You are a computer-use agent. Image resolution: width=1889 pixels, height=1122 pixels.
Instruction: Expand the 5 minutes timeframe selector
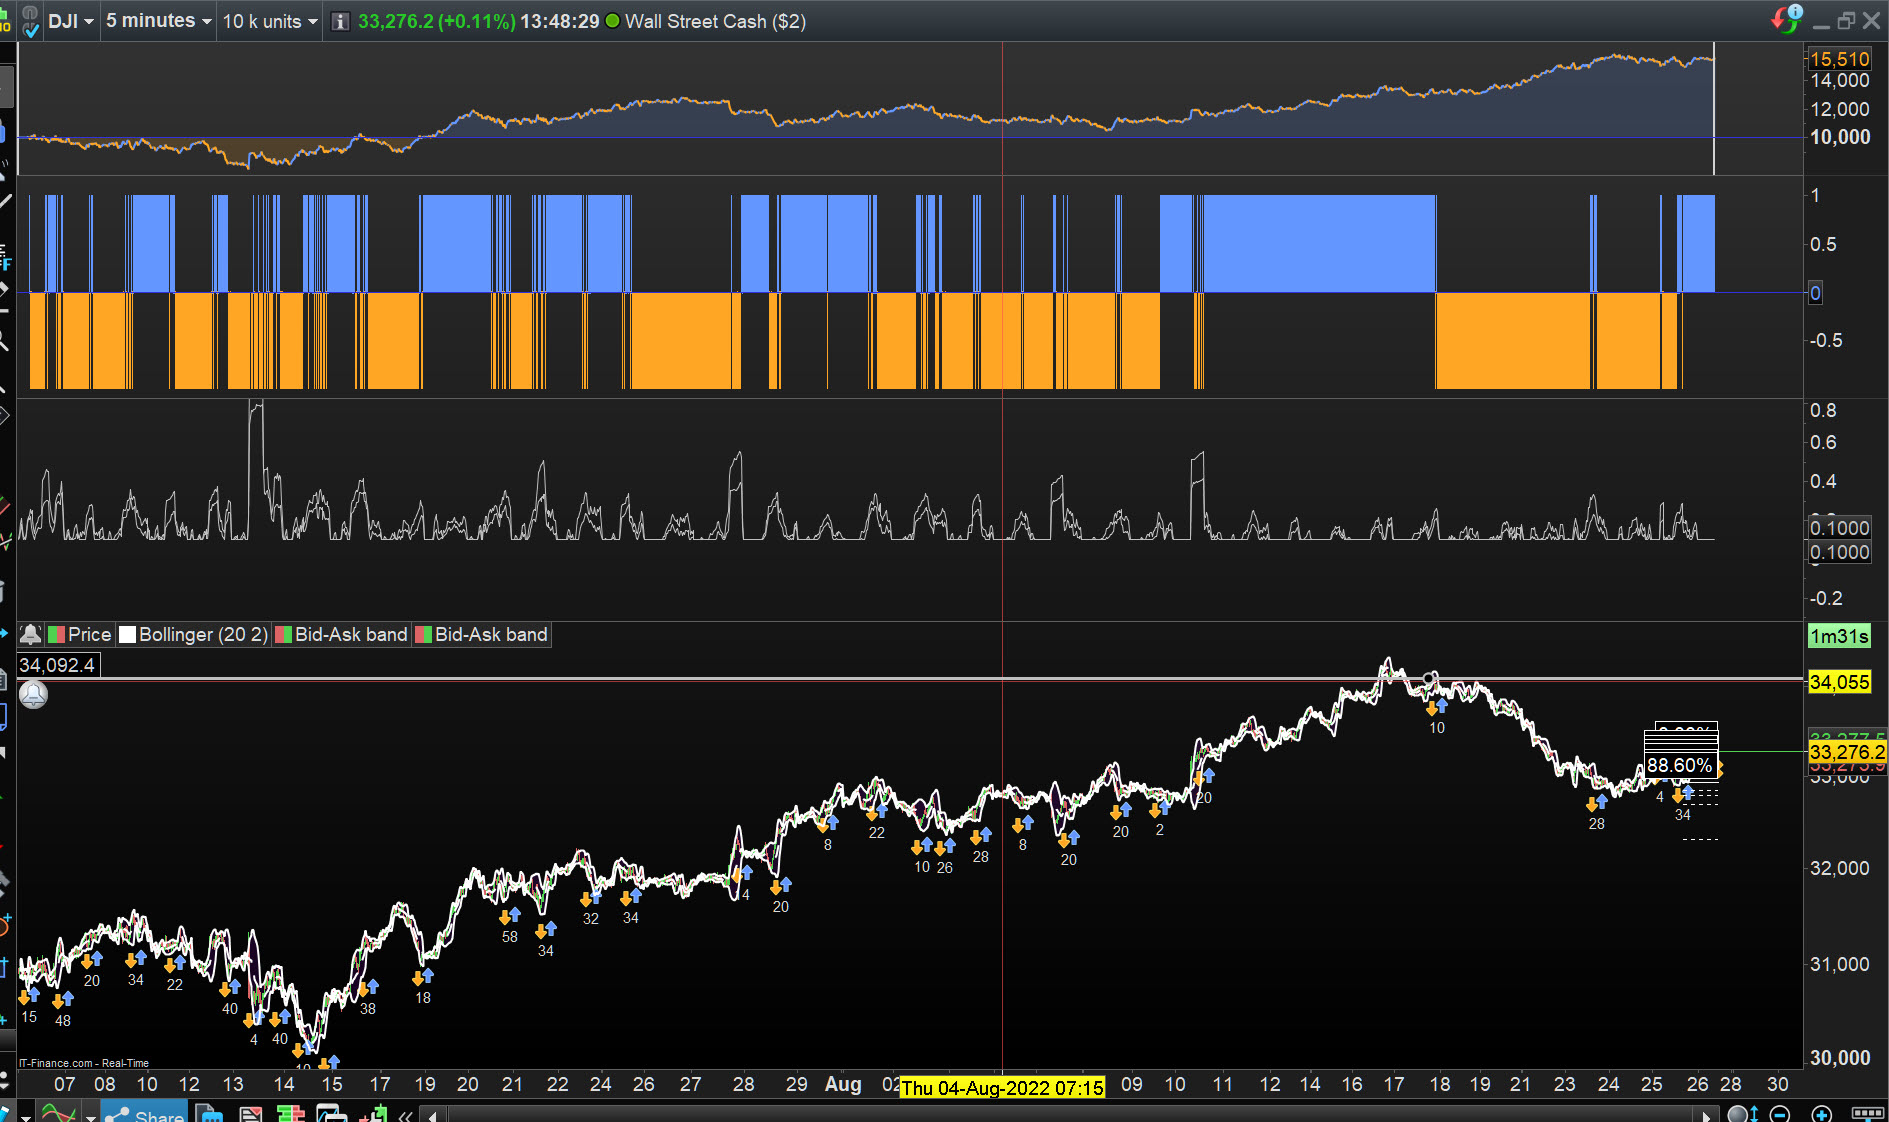(158, 21)
